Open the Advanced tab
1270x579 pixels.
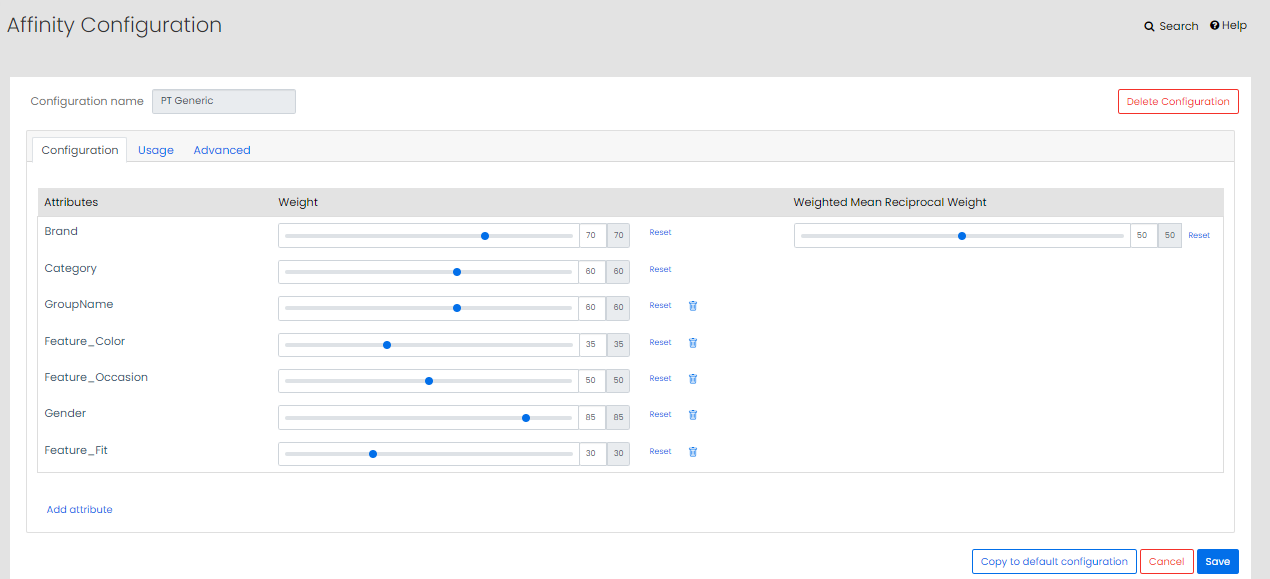[222, 150]
